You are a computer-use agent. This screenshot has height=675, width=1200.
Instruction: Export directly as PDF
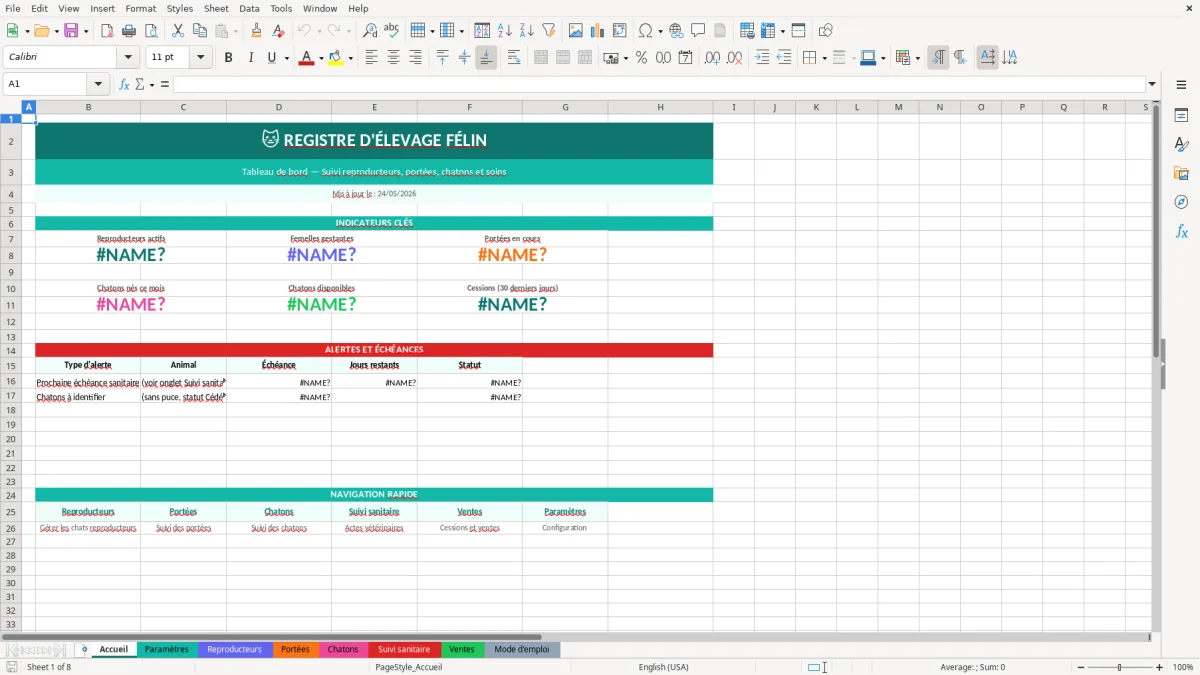click(107, 31)
